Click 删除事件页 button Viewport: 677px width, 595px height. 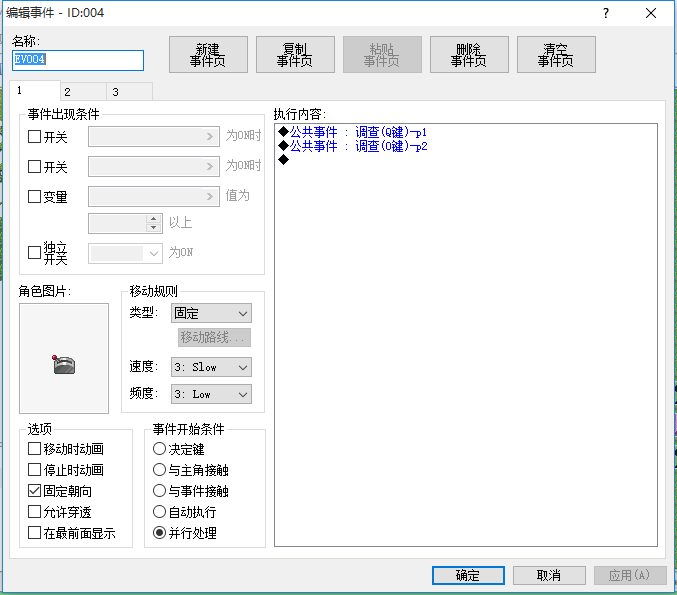[x=469, y=55]
